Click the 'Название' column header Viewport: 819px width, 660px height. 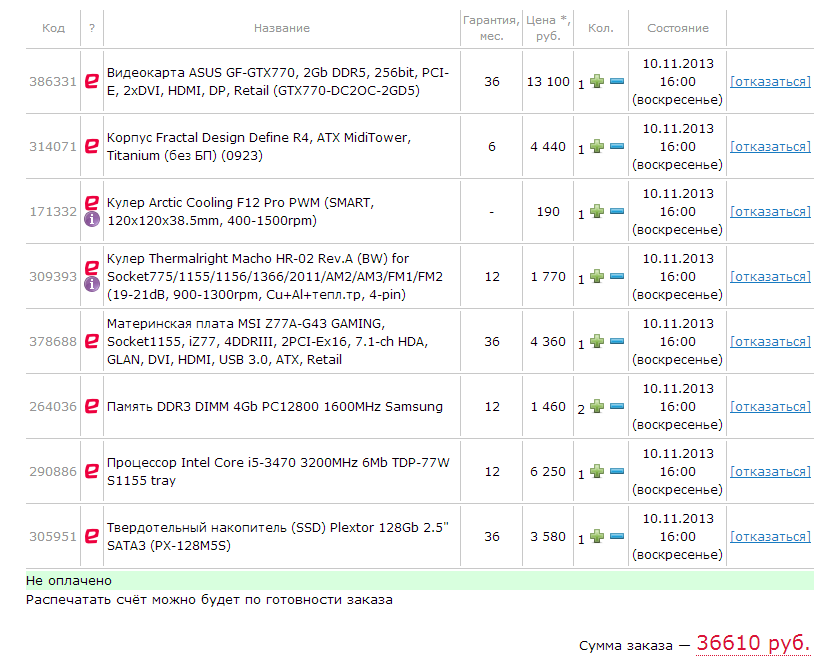tap(281, 28)
